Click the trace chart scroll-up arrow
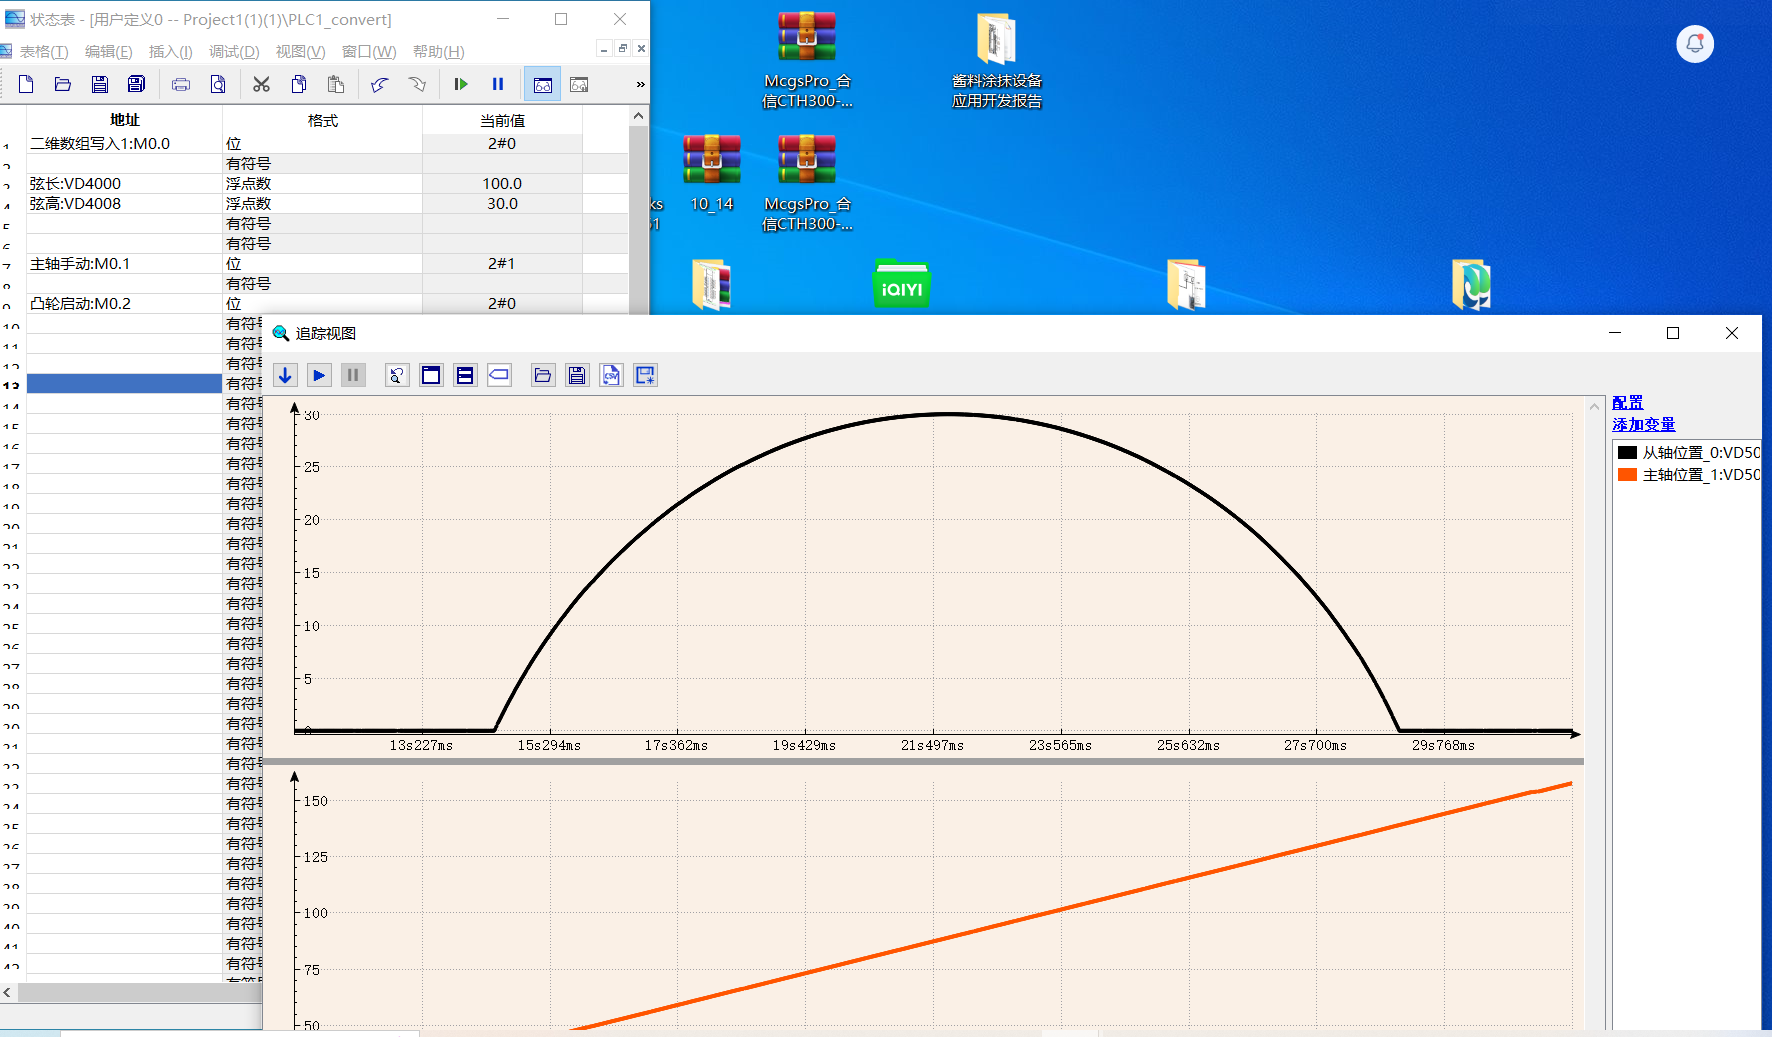The image size is (1772, 1037). point(1594,406)
